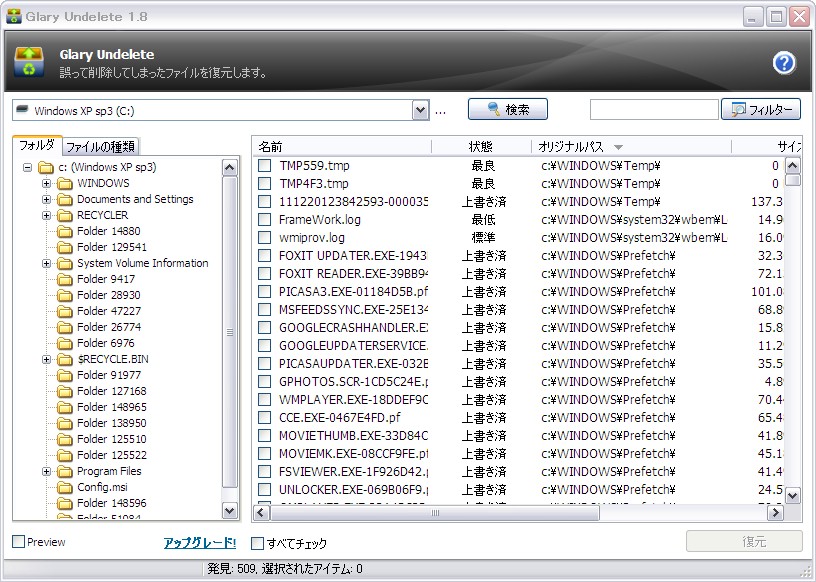Enable the Preview checkbox
Image resolution: width=816 pixels, height=582 pixels.
point(19,541)
